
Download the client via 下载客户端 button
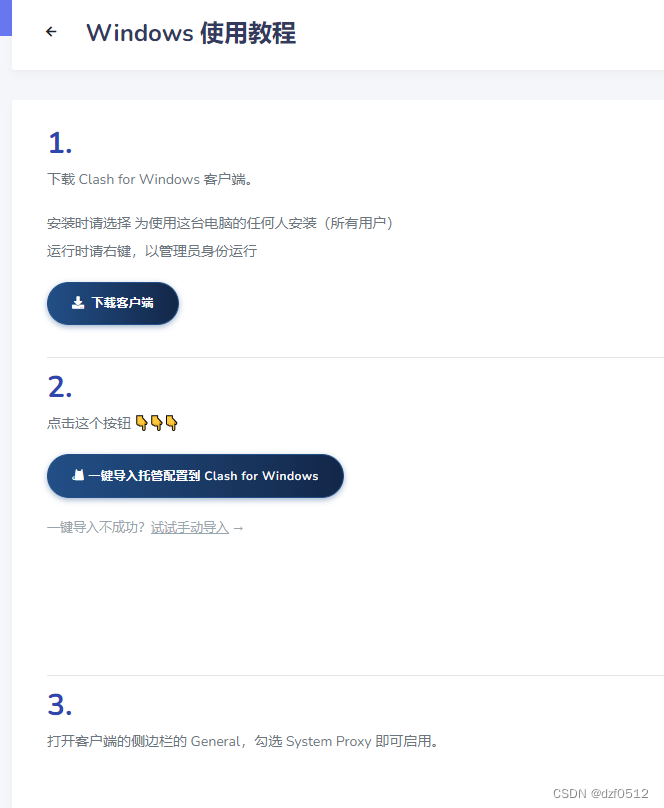[x=113, y=303]
